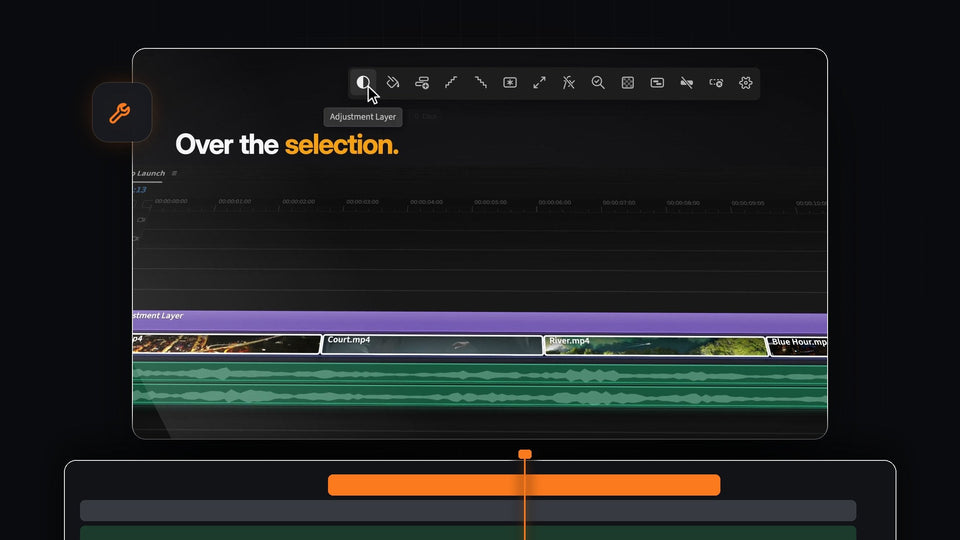This screenshot has height=540, width=960.
Task: Click the orange playhead handle
Action: [x=525, y=454]
